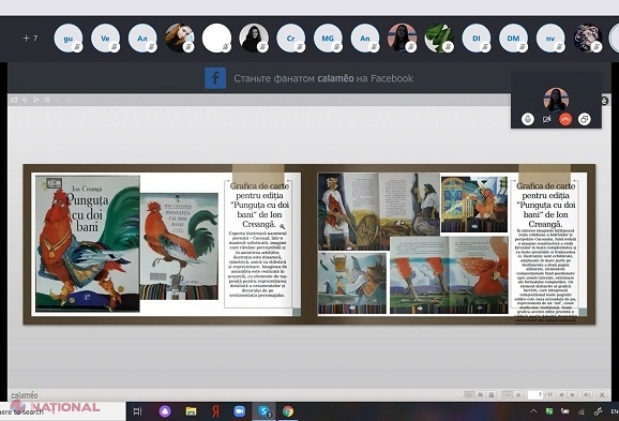Image resolution: width=619 pixels, height=421 pixels.
Task: Select the blank white participant avatar
Action: (x=217, y=38)
